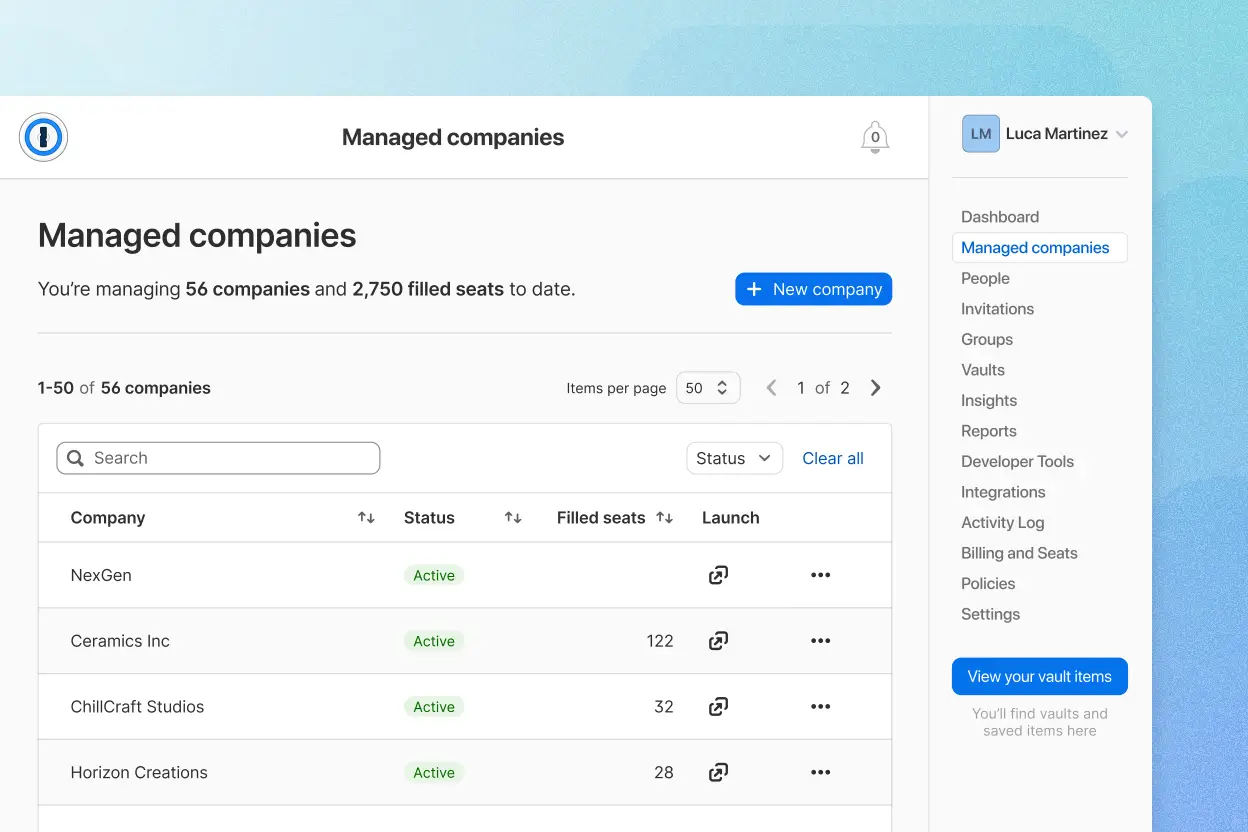The width and height of the screenshot is (1248, 832).
Task: Expand the Luca Martinez account menu
Action: pos(1122,134)
